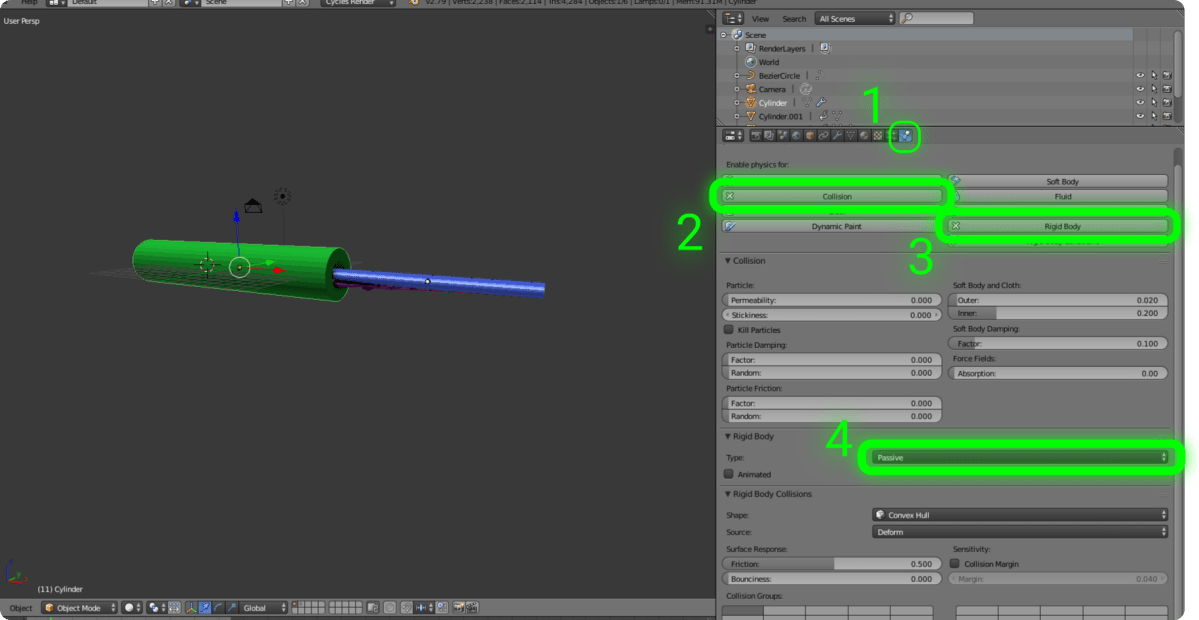Click restrict-render camera icon on Cylinder row
The image size is (1199, 620).
click(x=1167, y=102)
